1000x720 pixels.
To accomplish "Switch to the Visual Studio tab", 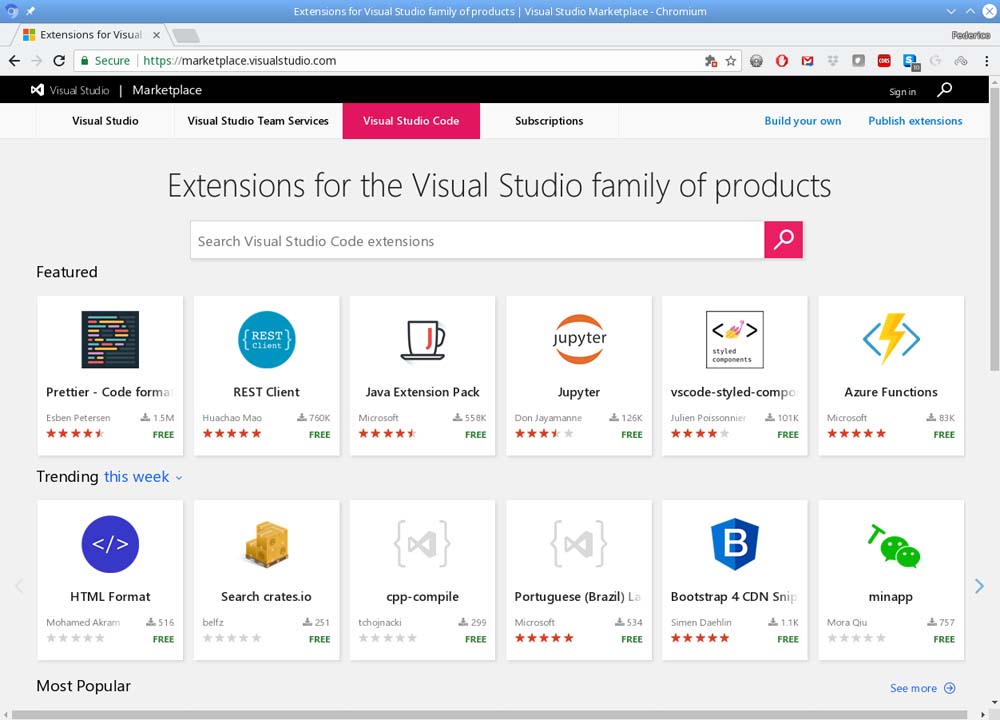I will (x=105, y=121).
